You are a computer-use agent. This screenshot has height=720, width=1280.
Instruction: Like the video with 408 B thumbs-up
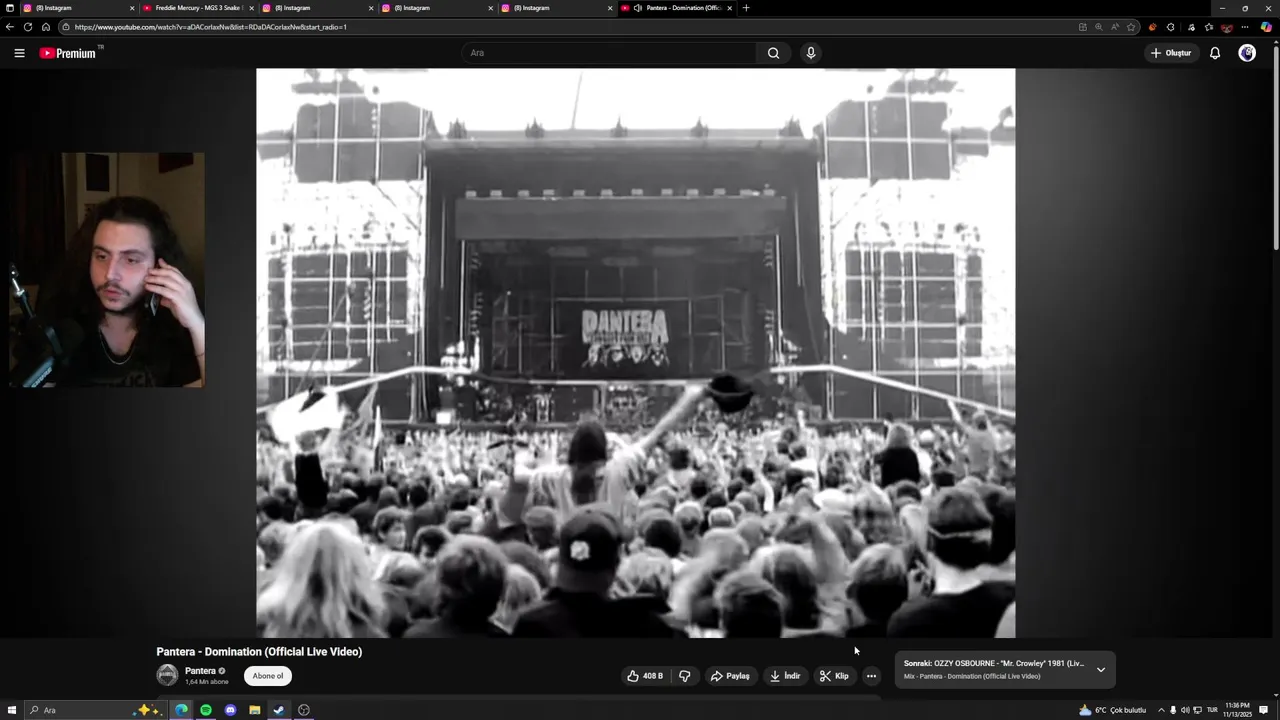coord(645,676)
